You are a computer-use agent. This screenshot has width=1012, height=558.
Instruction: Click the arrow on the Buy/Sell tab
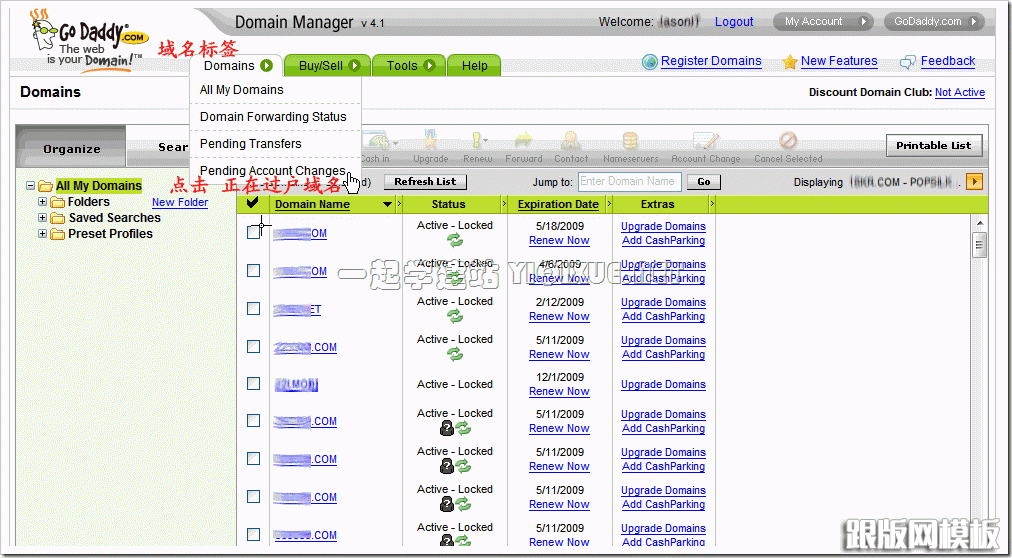coord(355,66)
